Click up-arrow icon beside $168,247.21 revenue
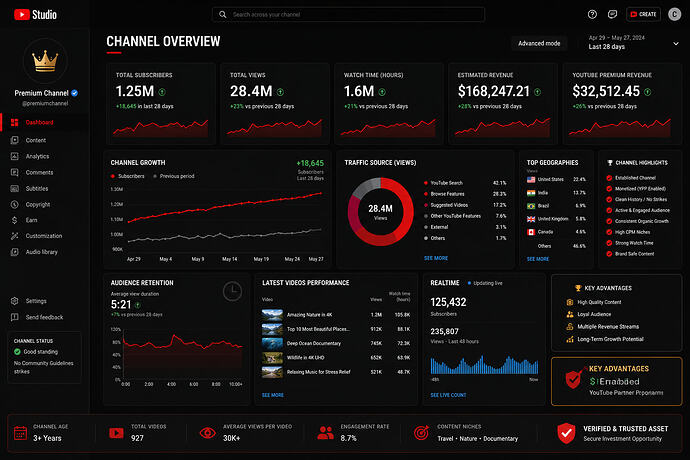 [537, 92]
